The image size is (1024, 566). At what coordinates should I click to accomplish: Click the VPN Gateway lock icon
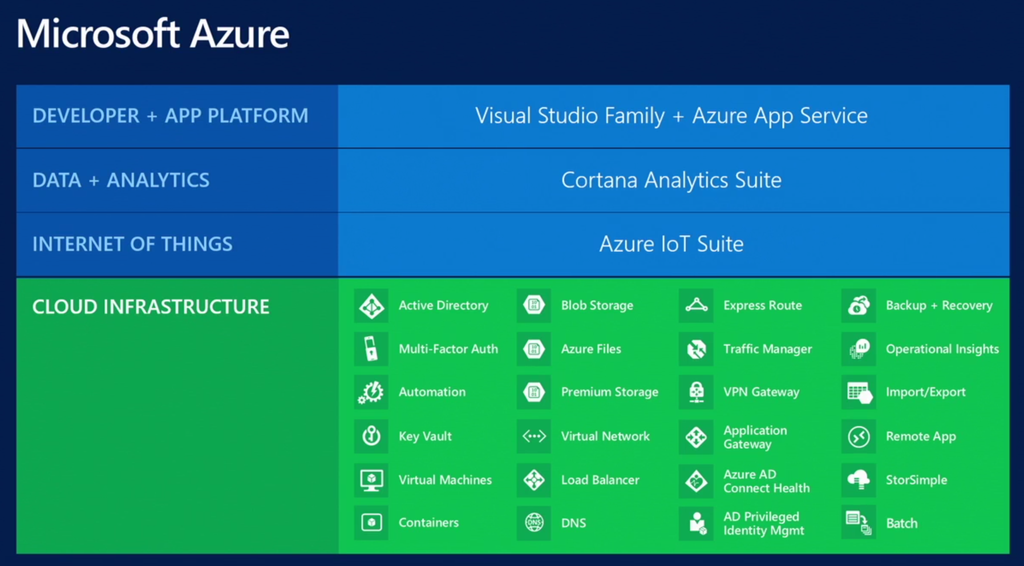click(696, 393)
